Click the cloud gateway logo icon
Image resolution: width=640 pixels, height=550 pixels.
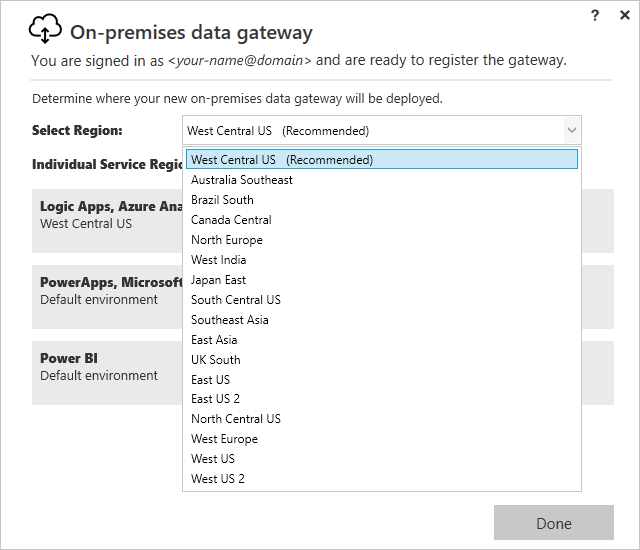(45, 31)
